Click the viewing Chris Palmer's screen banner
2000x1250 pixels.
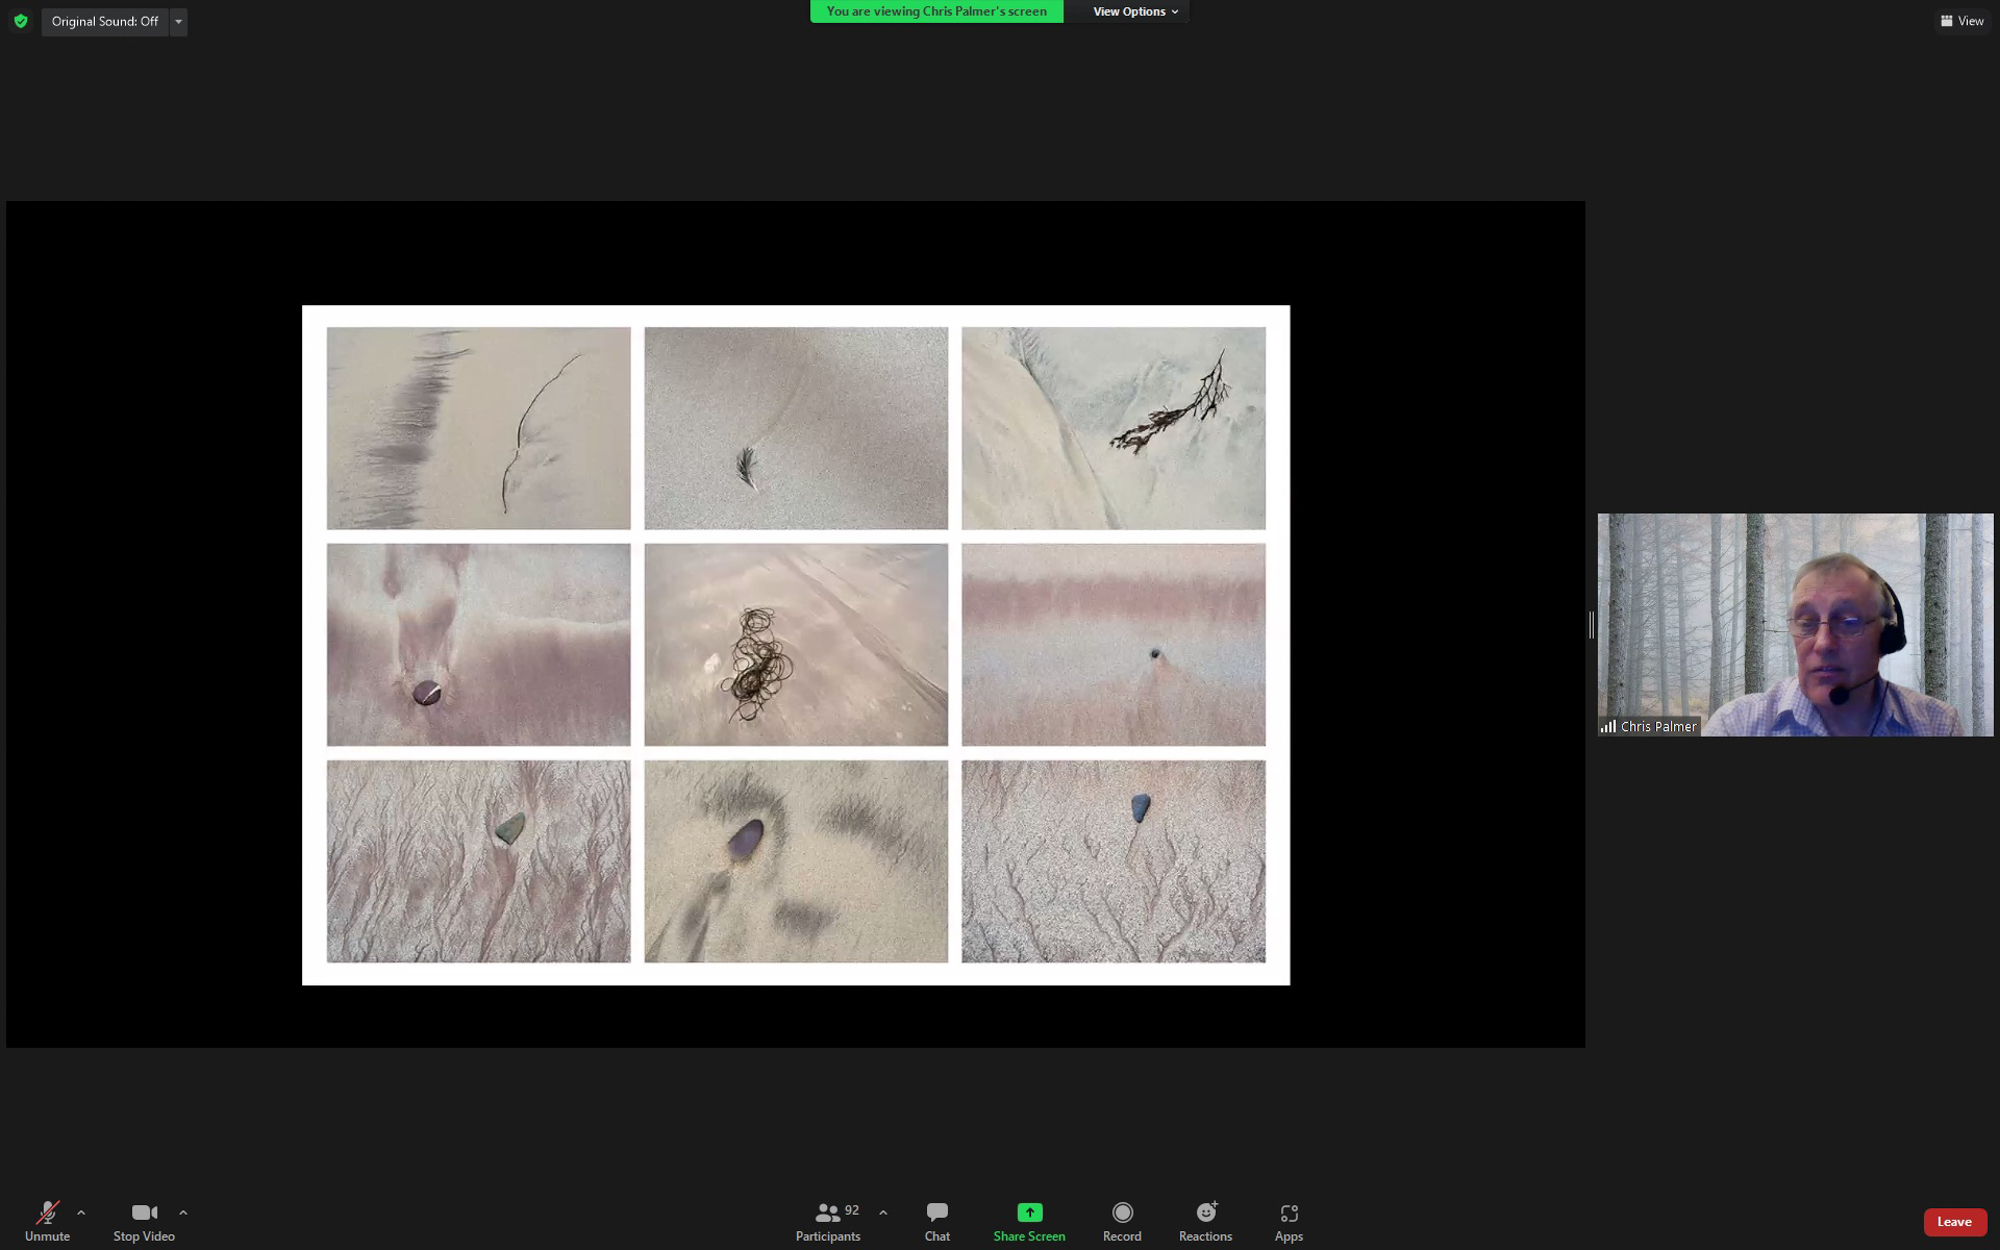click(936, 11)
